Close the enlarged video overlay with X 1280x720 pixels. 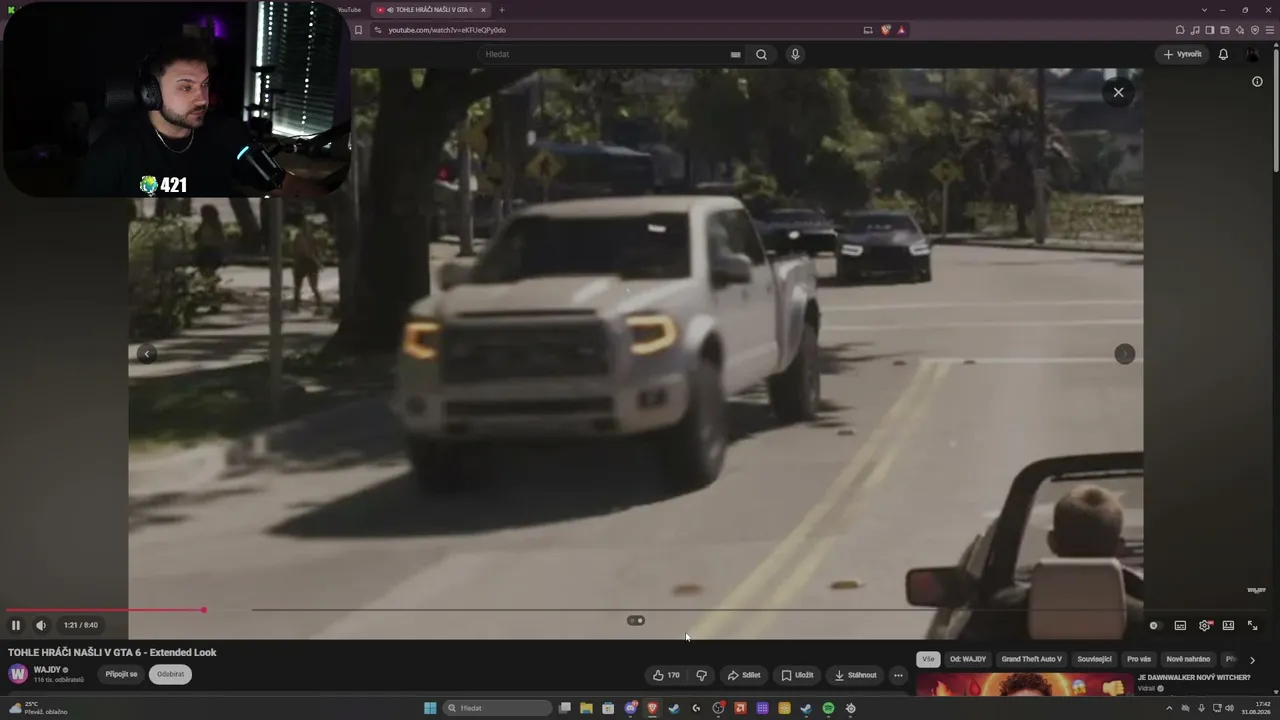pos(1118,92)
